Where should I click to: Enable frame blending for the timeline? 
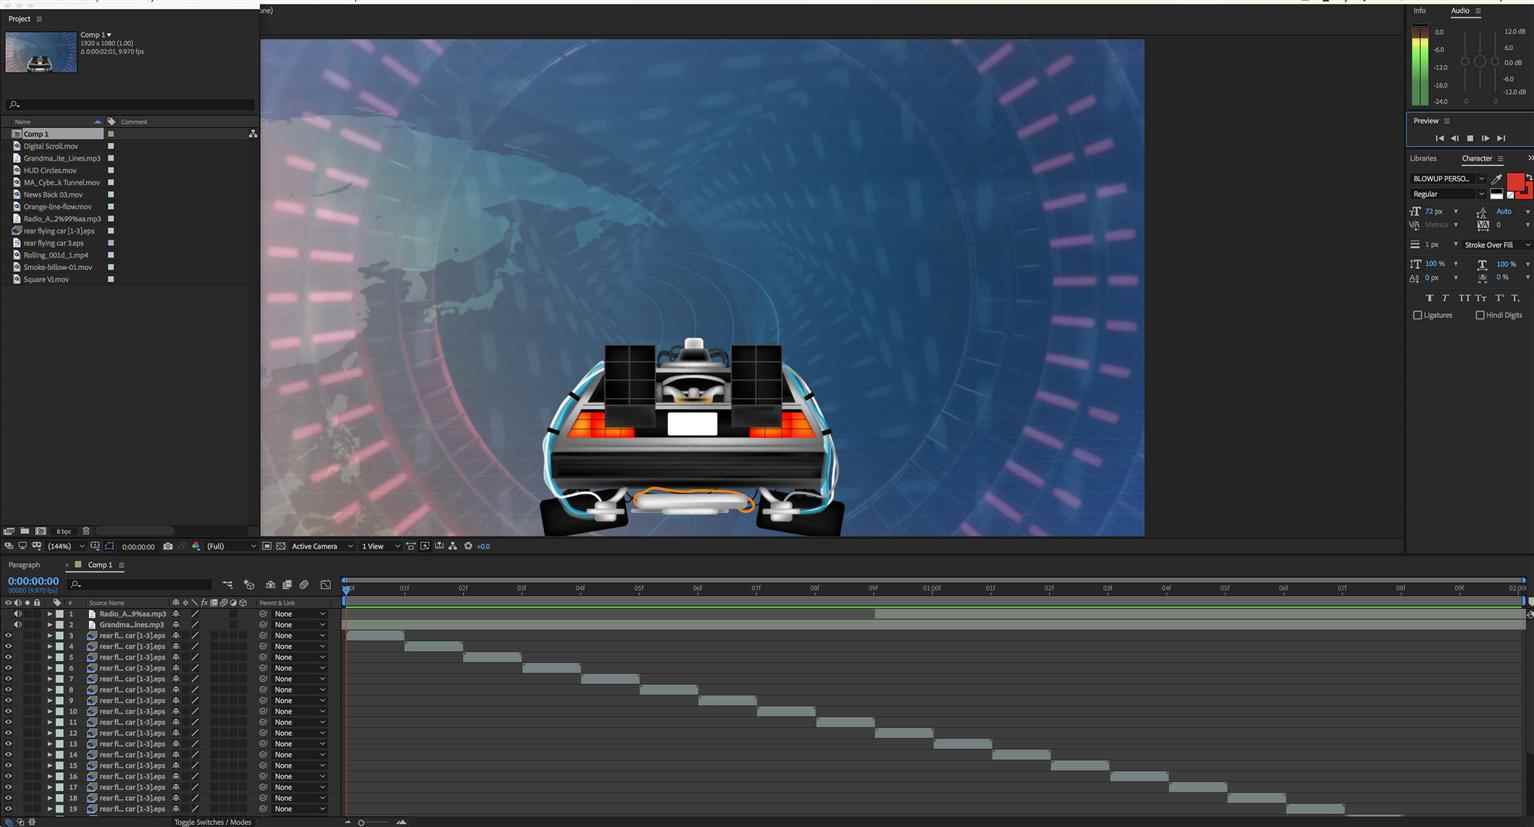tap(287, 584)
